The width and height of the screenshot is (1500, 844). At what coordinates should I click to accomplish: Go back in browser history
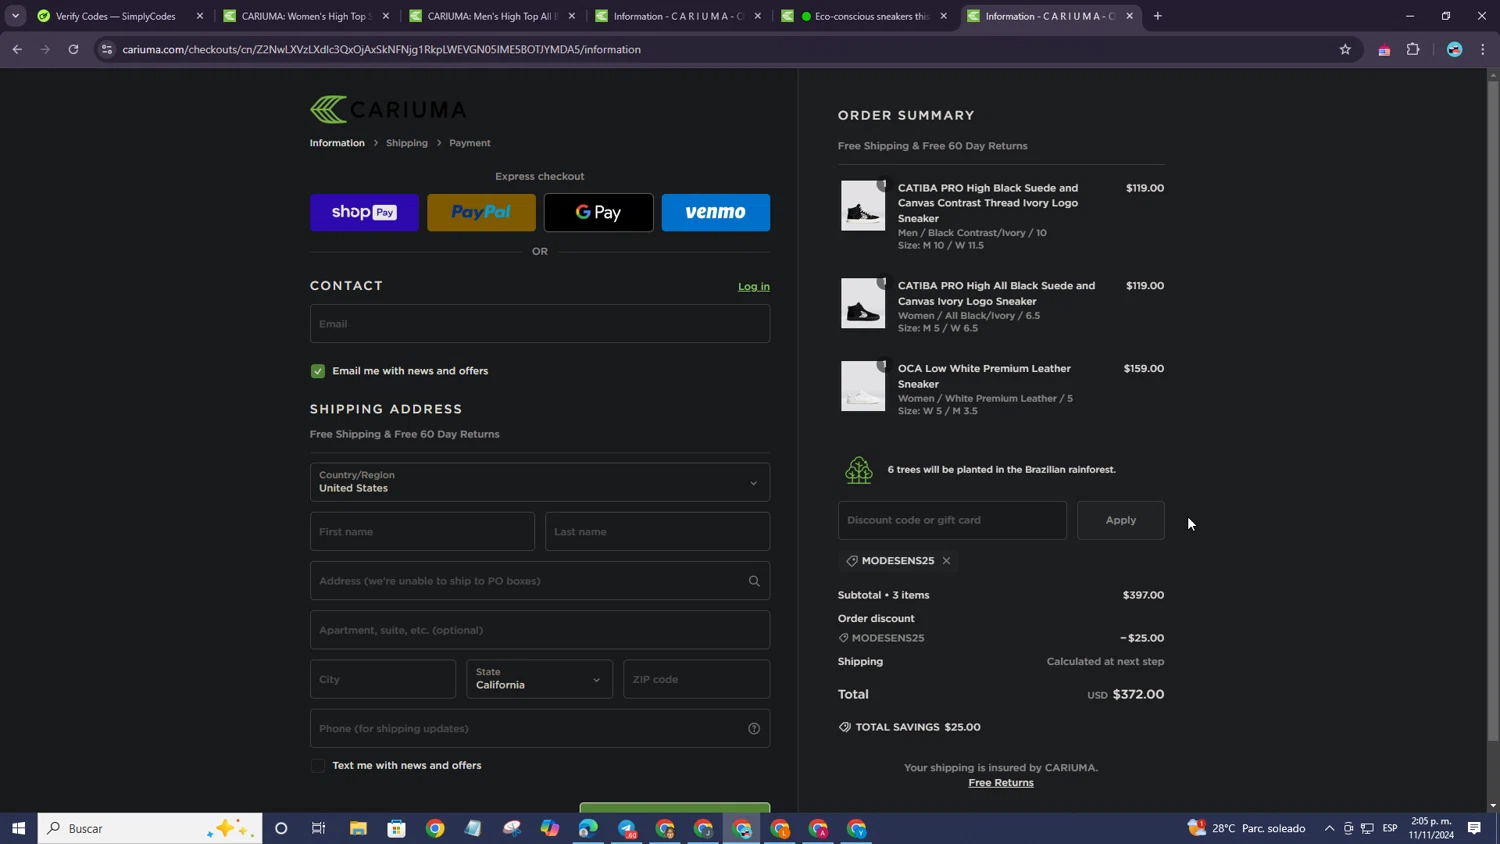[x=17, y=49]
